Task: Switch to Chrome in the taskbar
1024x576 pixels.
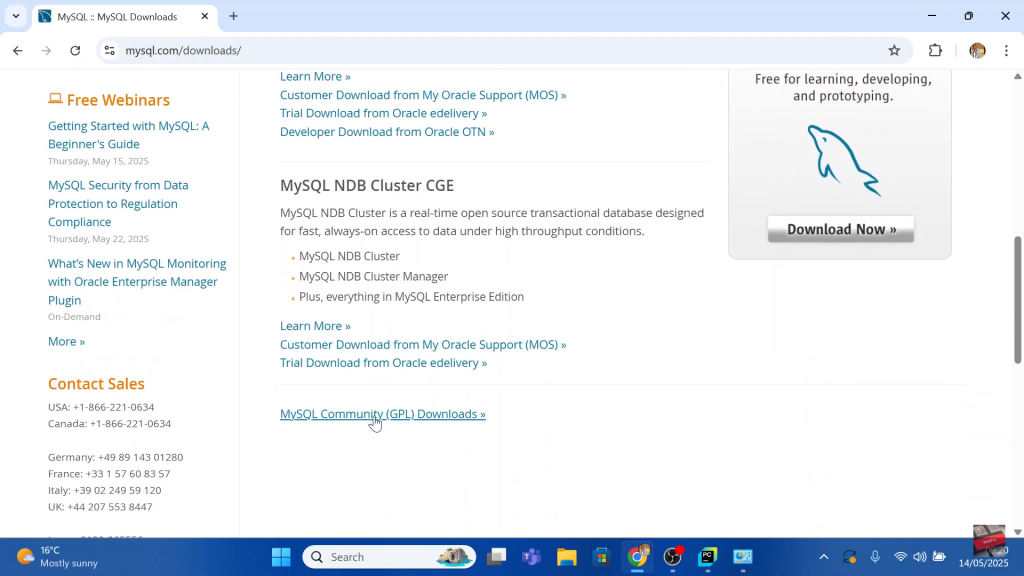Action: tap(637, 557)
